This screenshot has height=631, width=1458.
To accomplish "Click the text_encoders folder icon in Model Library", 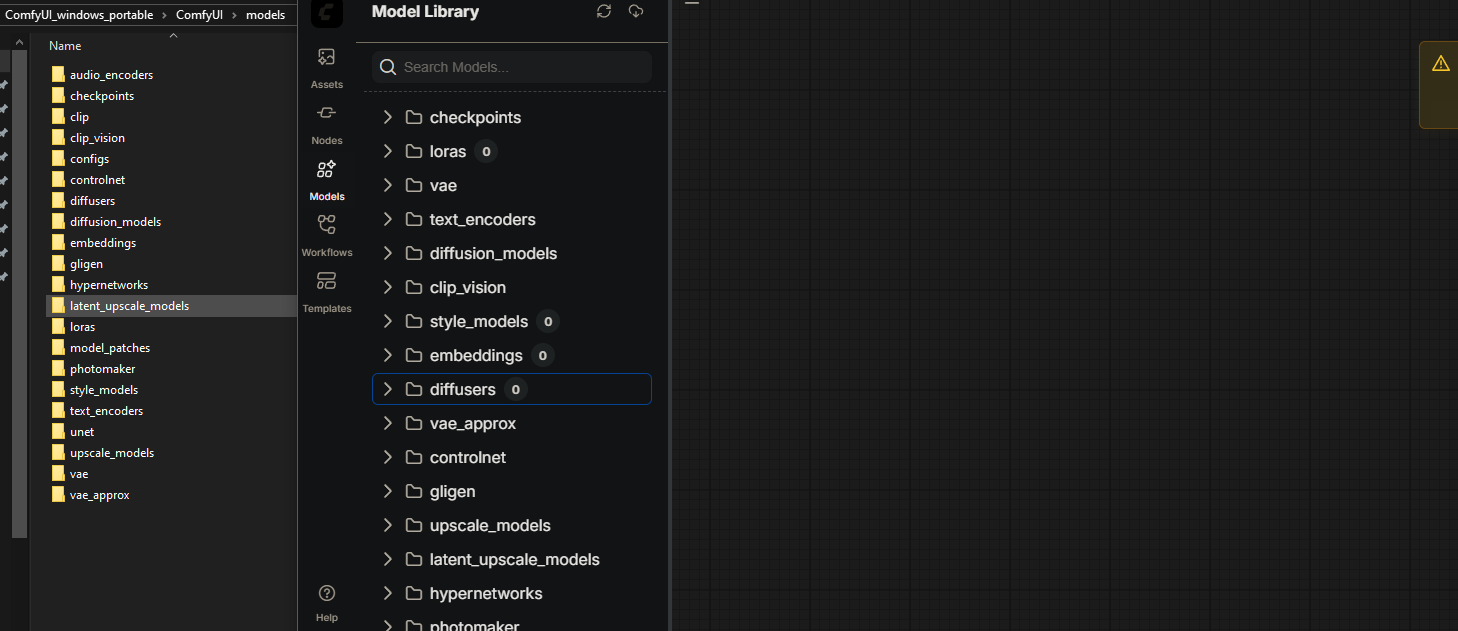I will click(x=414, y=219).
